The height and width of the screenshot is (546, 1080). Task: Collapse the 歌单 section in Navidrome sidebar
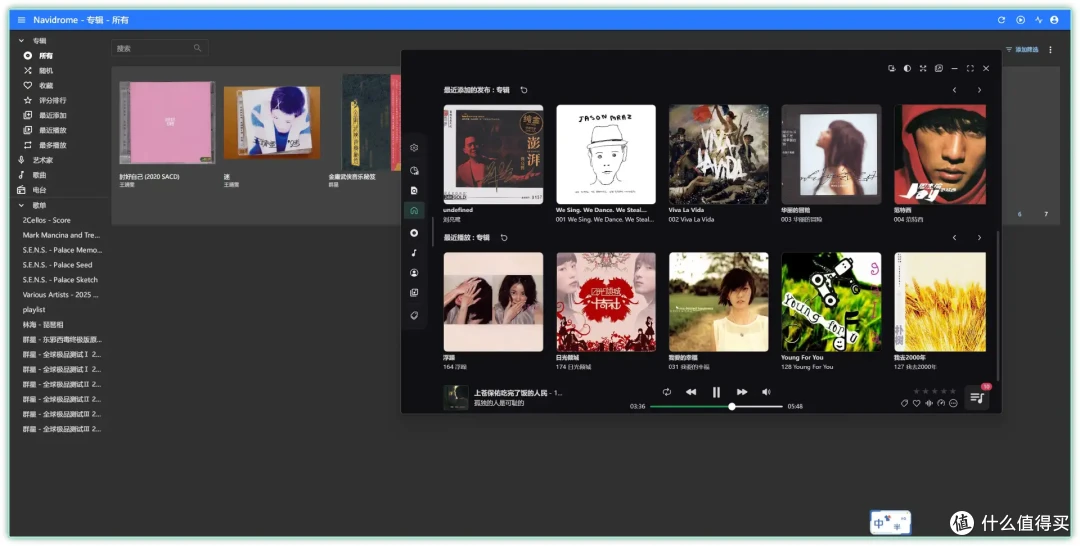[x=21, y=205]
